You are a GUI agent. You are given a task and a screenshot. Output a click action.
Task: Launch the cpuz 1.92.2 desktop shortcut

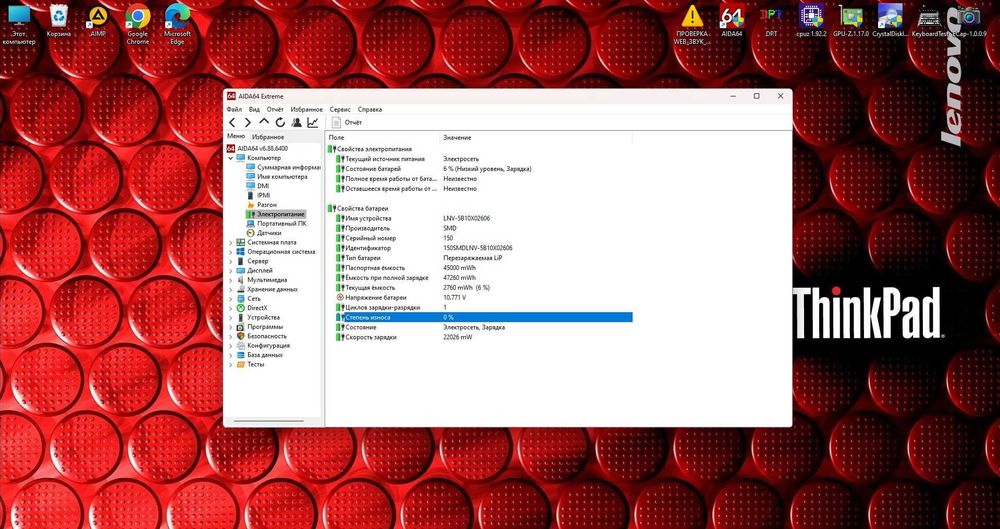[811, 22]
